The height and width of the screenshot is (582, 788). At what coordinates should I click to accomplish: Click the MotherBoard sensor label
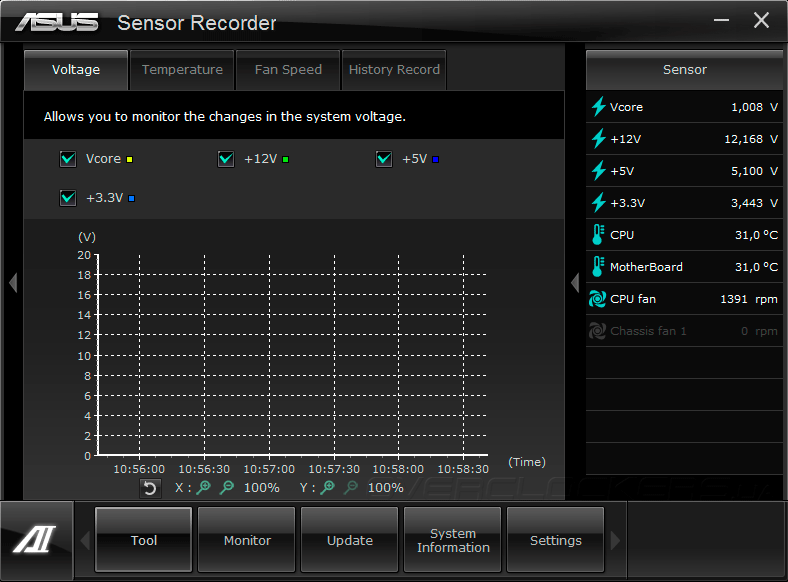tap(646, 267)
